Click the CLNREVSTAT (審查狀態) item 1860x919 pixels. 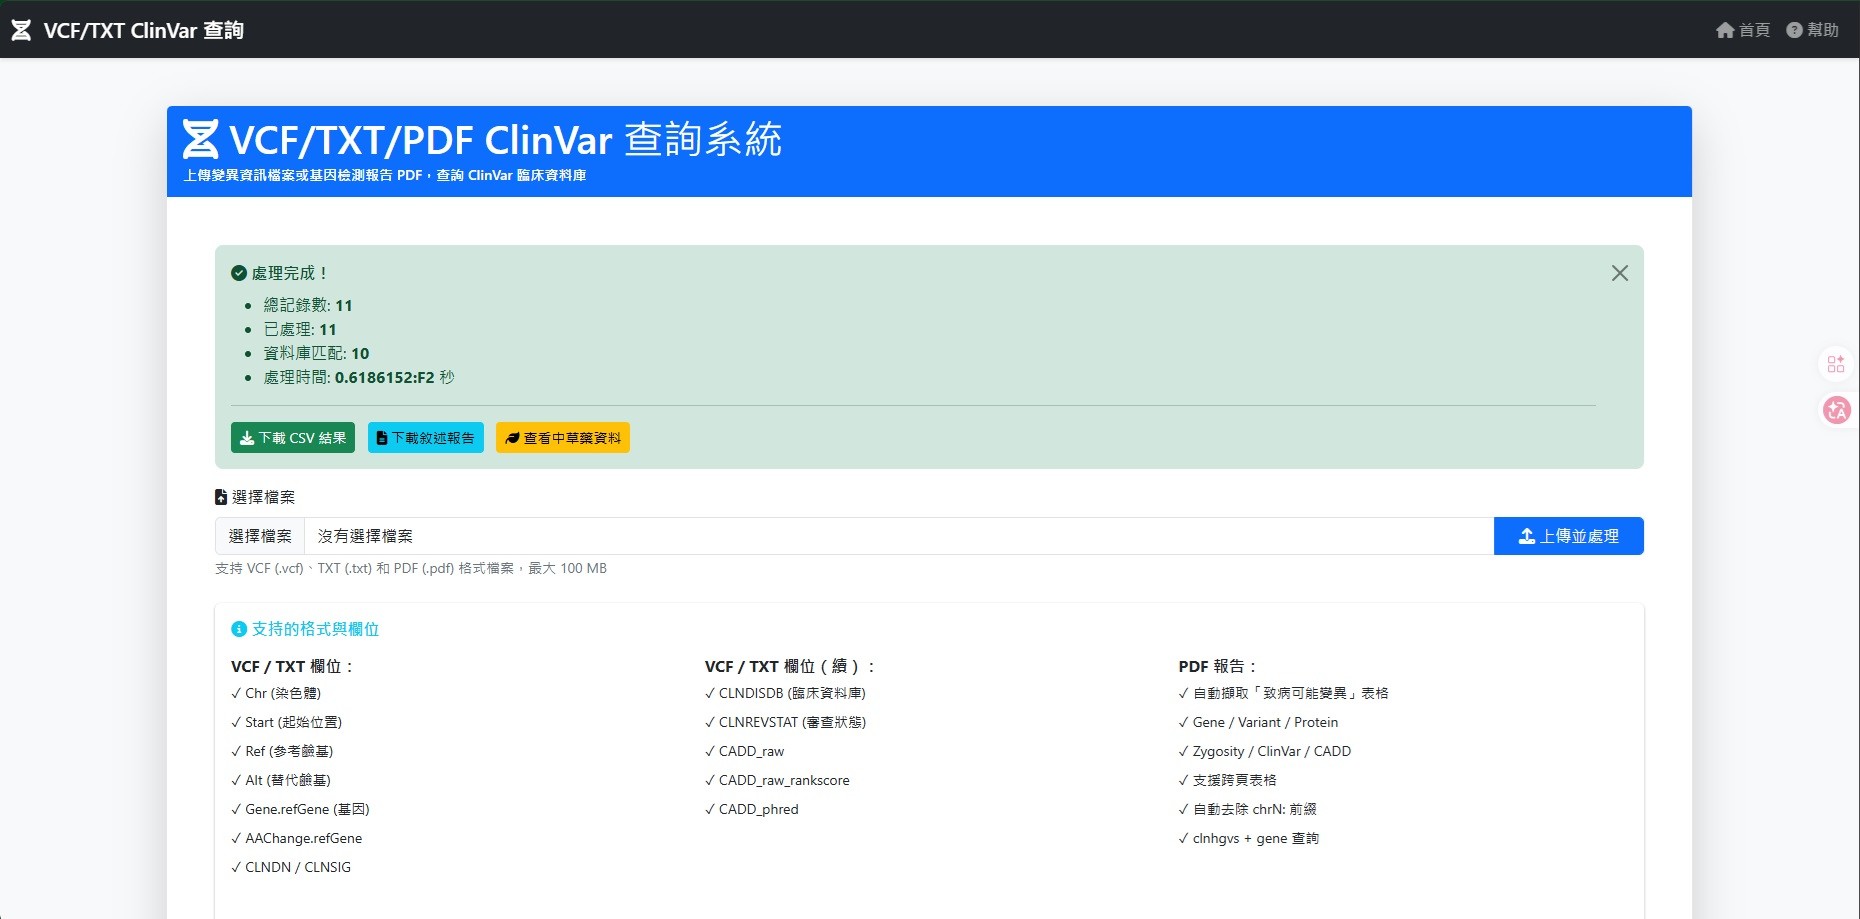785,722
